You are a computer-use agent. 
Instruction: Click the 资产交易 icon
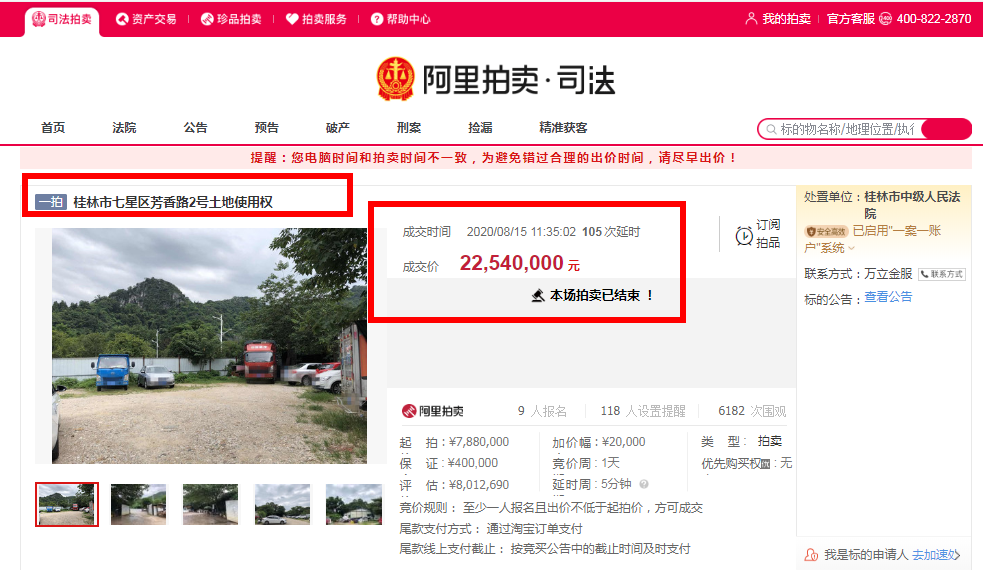[x=122, y=19]
